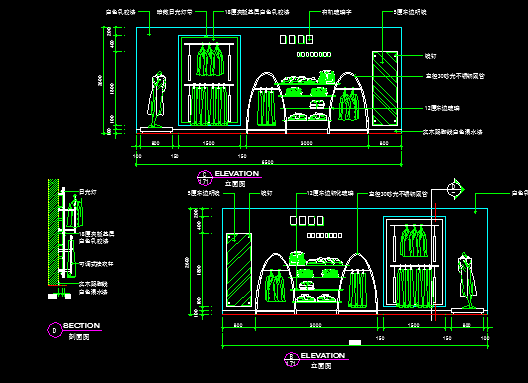Select the bag on top shelf in elevation B
This screenshot has width=528, height=383.
coord(297,258)
